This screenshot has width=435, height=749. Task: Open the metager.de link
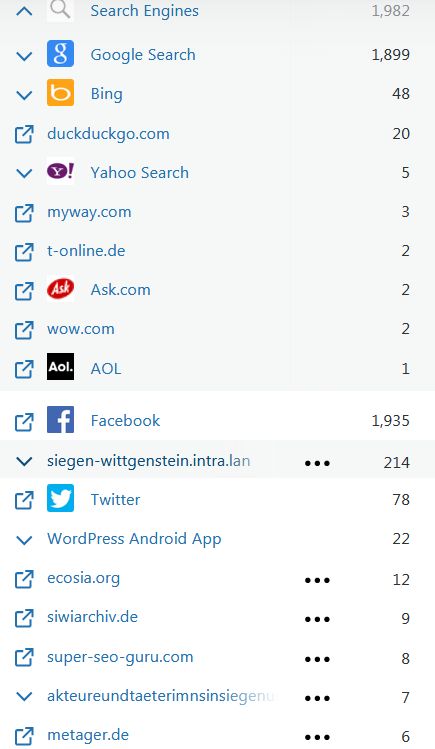tap(88, 735)
